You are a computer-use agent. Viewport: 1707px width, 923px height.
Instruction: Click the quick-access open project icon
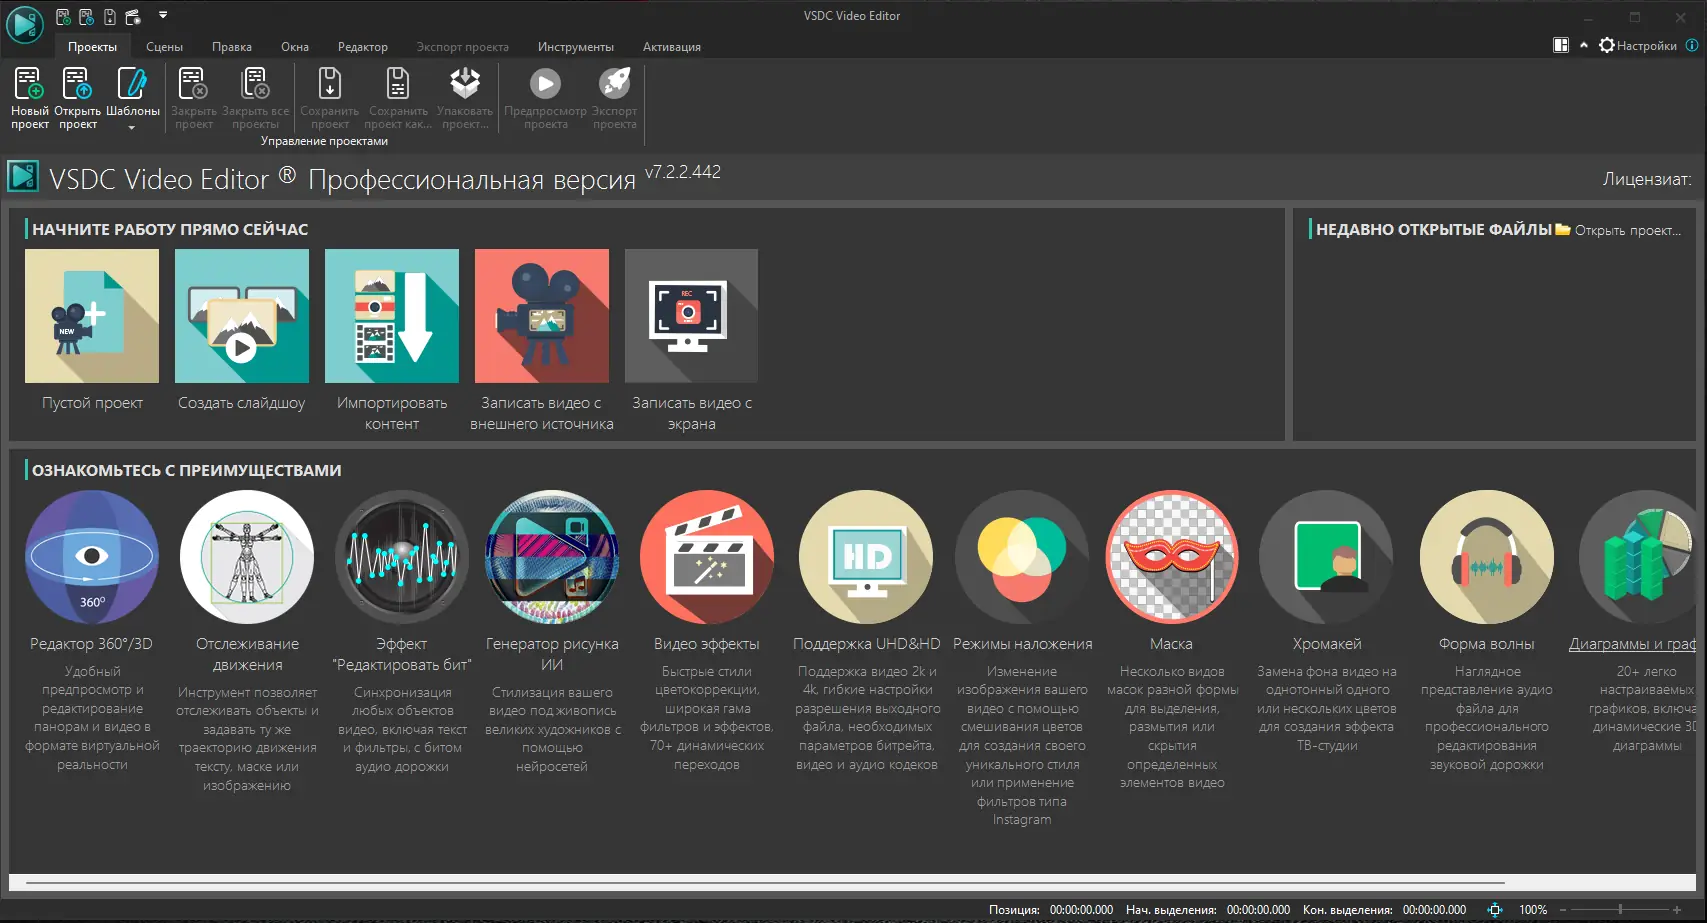[x=86, y=16]
